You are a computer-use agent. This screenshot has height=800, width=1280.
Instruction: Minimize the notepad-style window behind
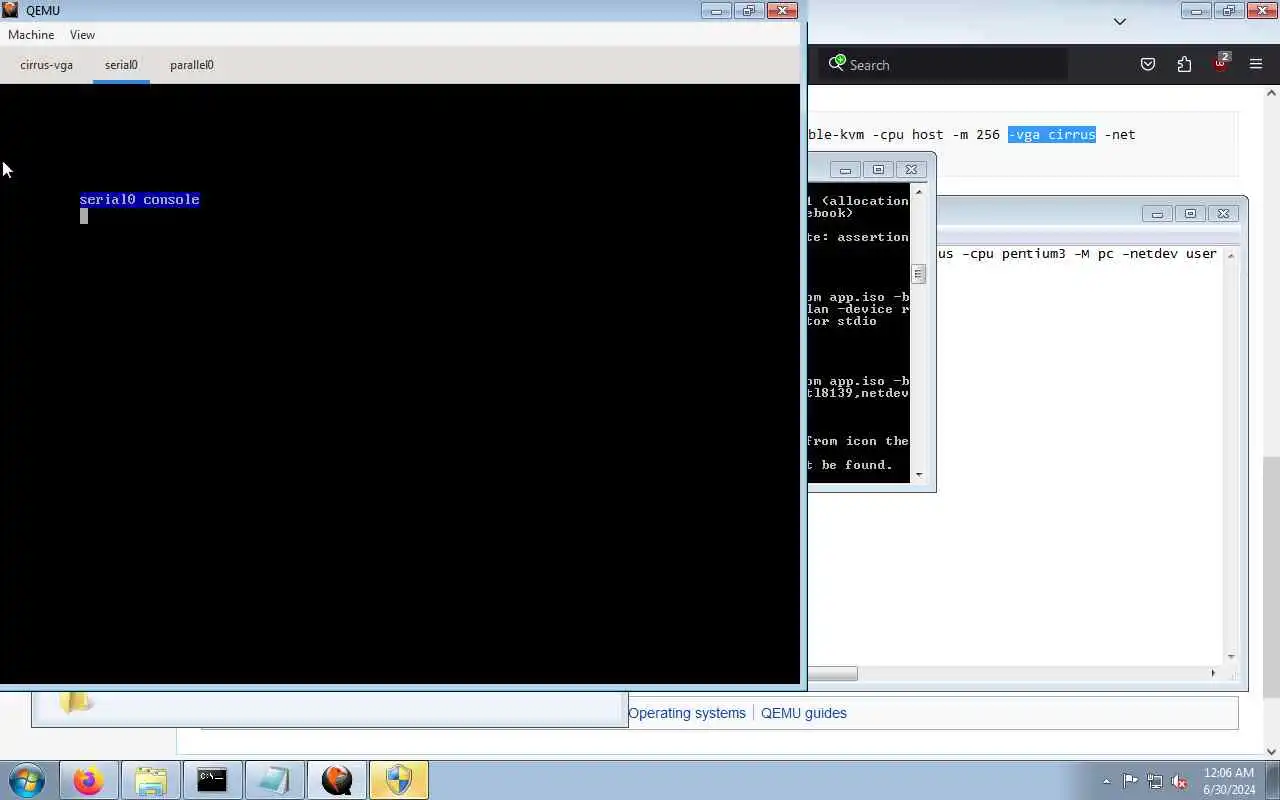[x=1157, y=213]
